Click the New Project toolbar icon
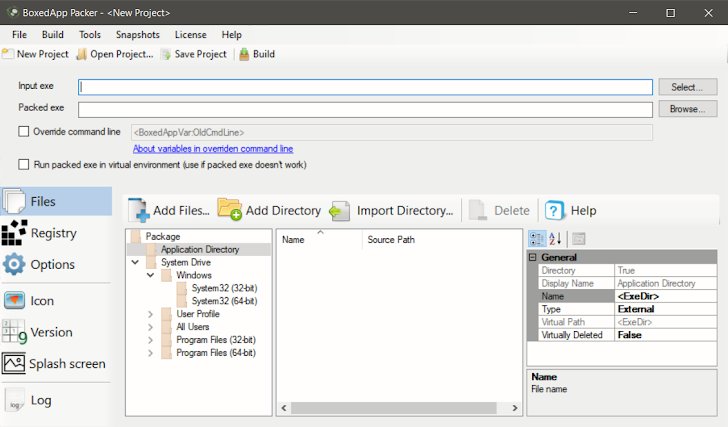 (7, 54)
